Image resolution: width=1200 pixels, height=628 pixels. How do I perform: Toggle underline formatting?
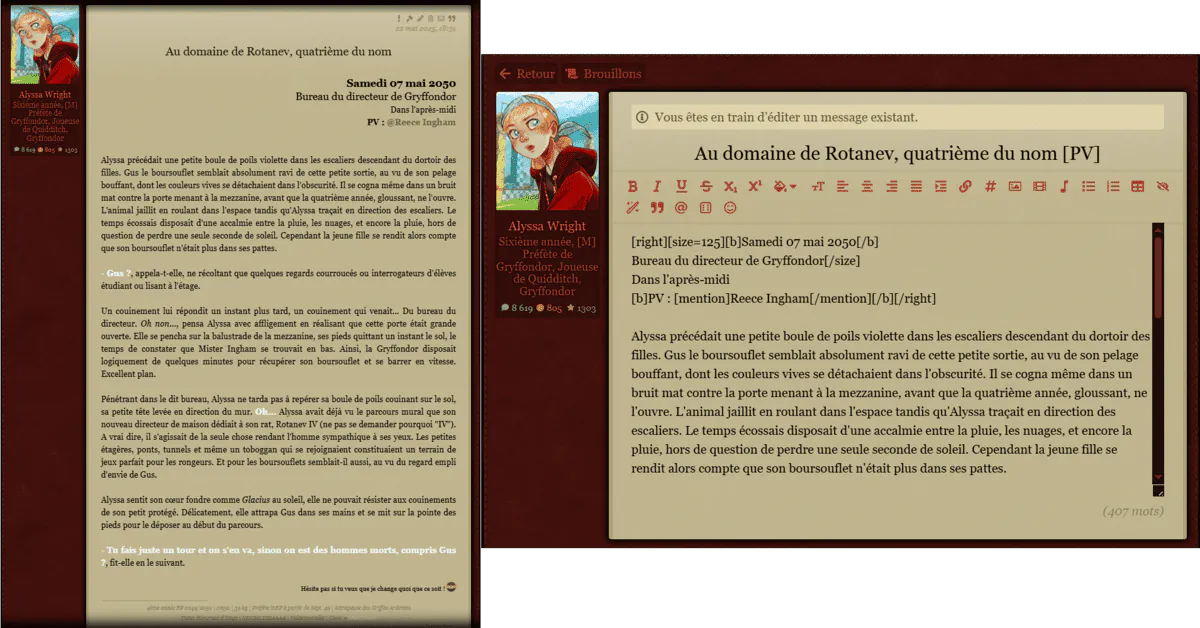(x=681, y=186)
